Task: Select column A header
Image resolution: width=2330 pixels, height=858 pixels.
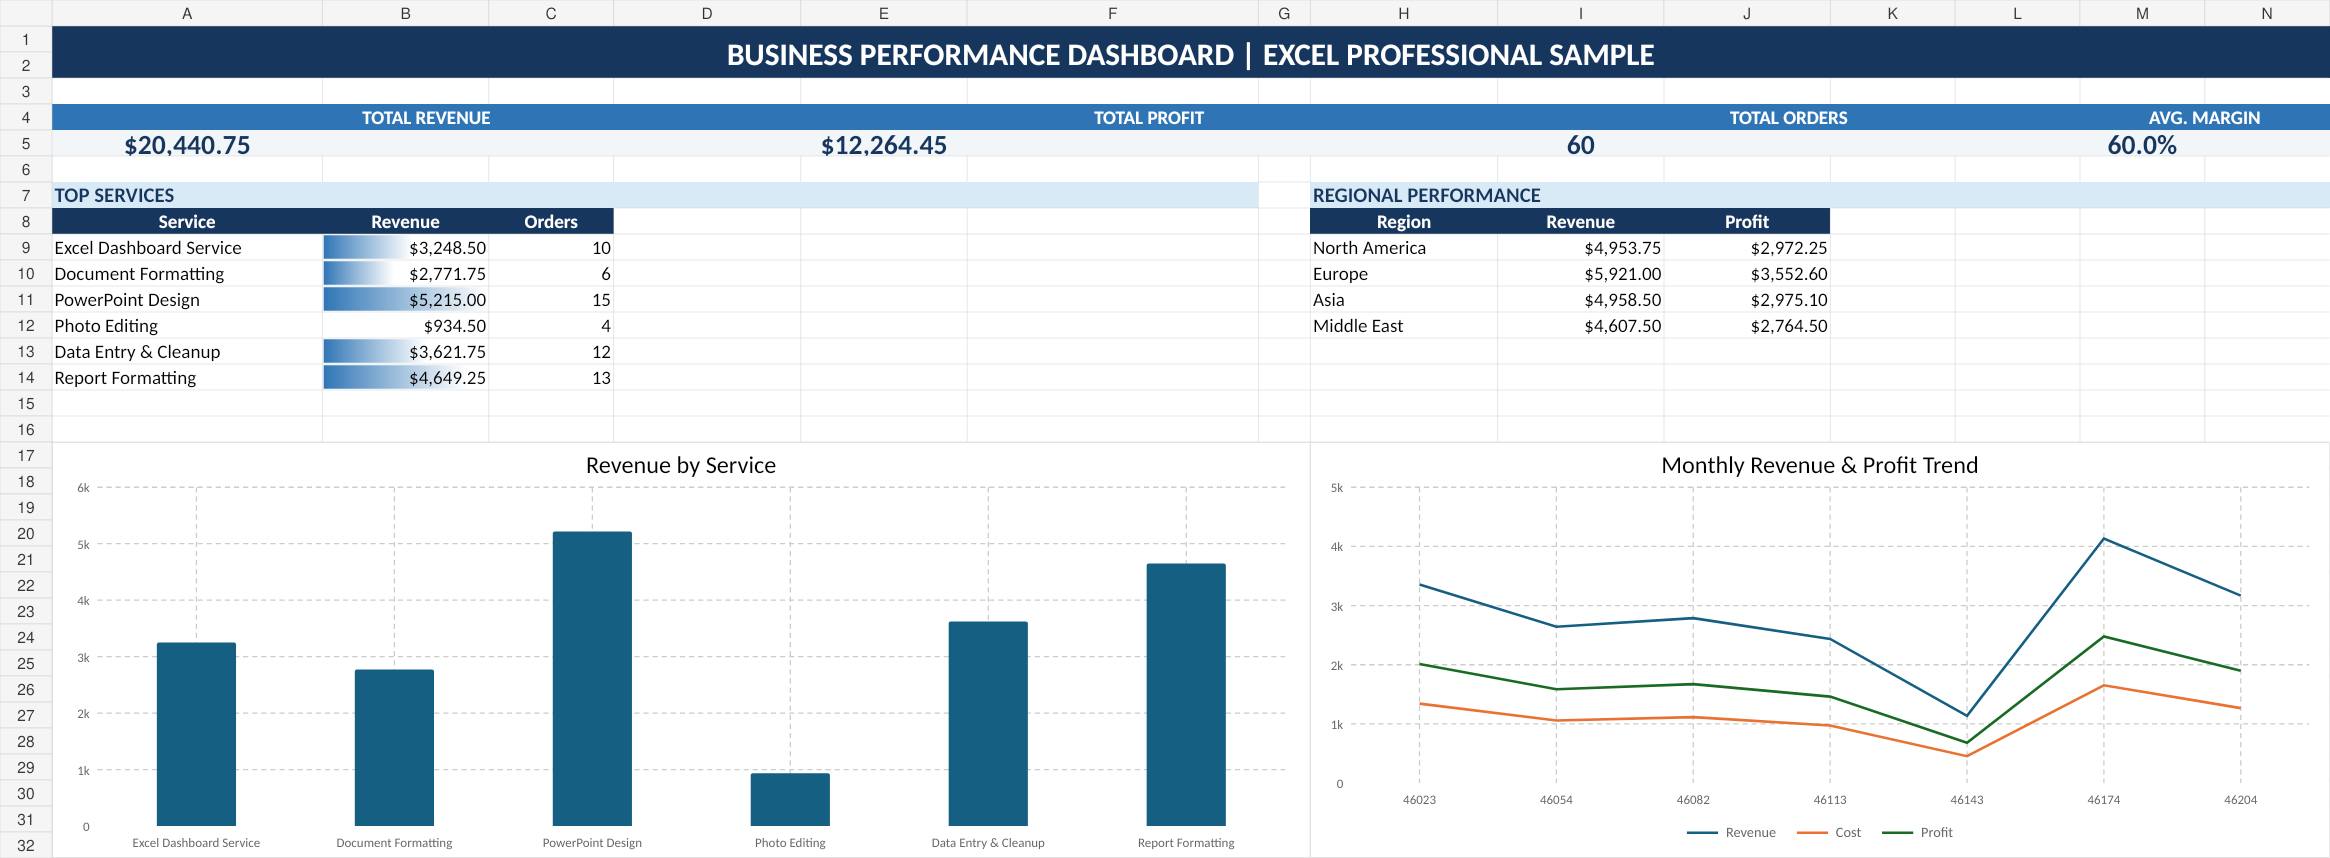Action: point(187,13)
